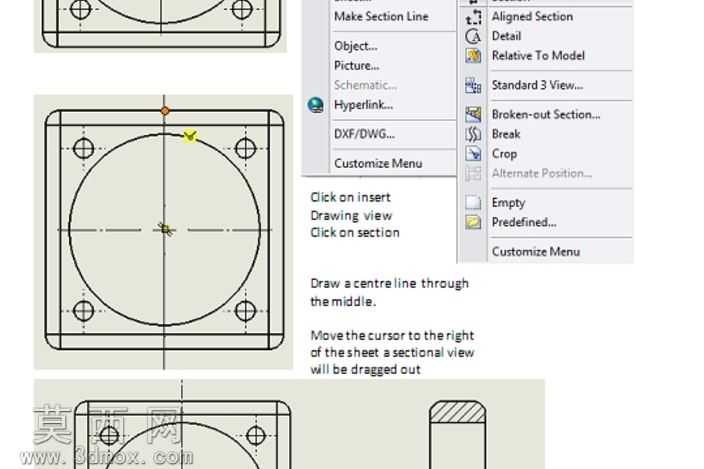Choose Make Section Line menu entry
The image size is (704, 469).
(381, 17)
